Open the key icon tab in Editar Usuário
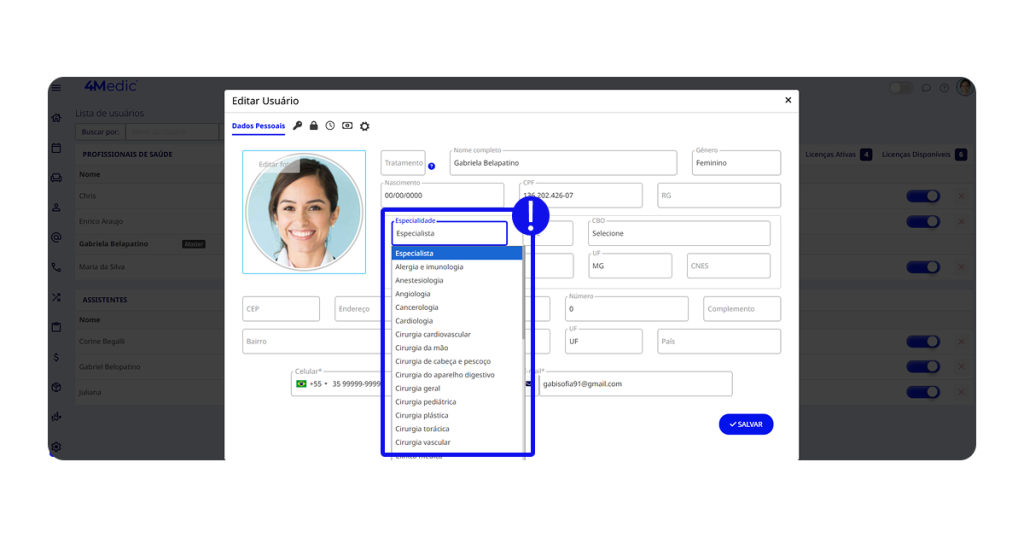The width and height of the screenshot is (1024, 538). click(297, 126)
